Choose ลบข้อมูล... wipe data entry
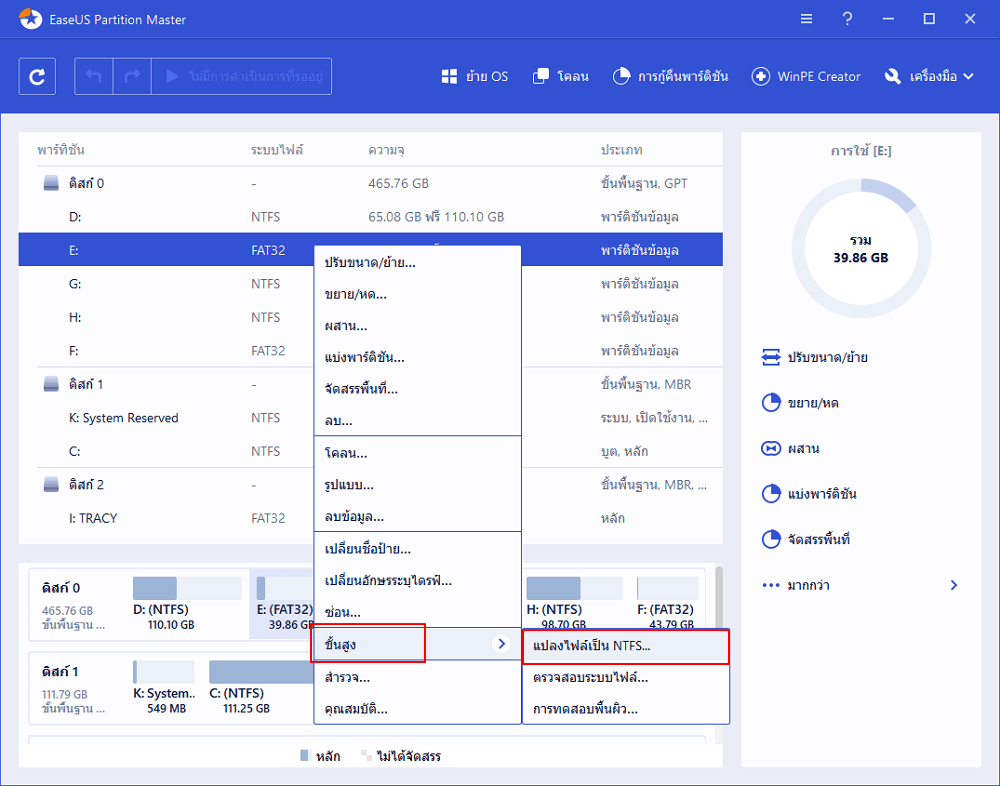 click(418, 517)
